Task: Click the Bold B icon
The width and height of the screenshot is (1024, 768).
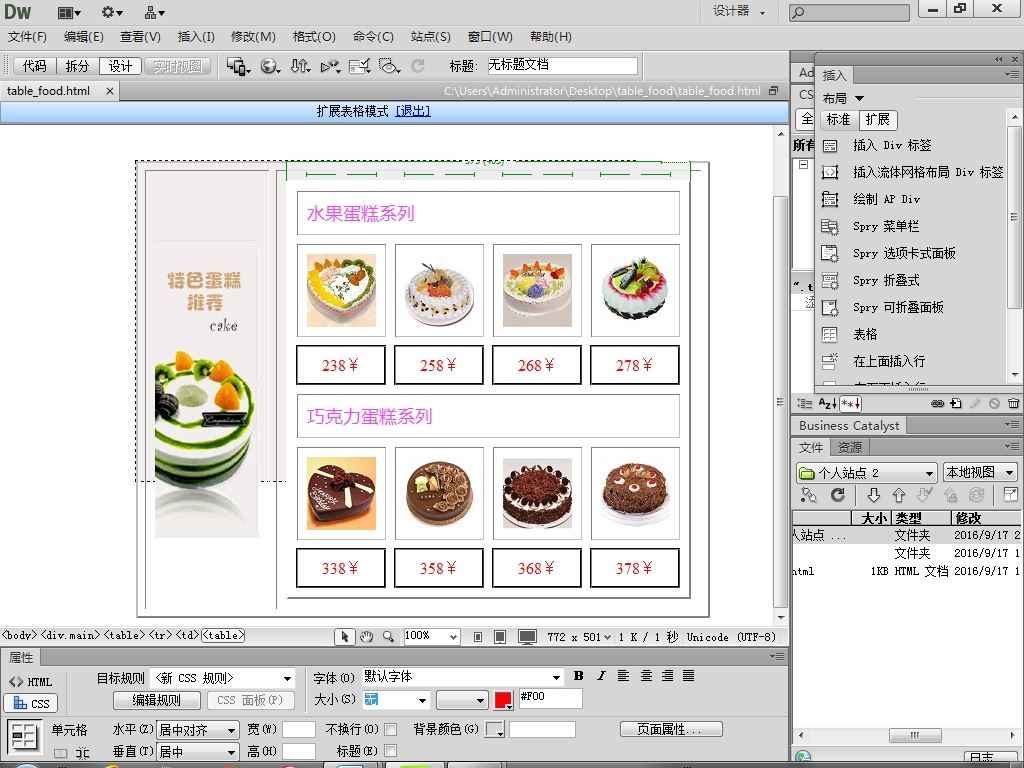Action: pos(579,676)
